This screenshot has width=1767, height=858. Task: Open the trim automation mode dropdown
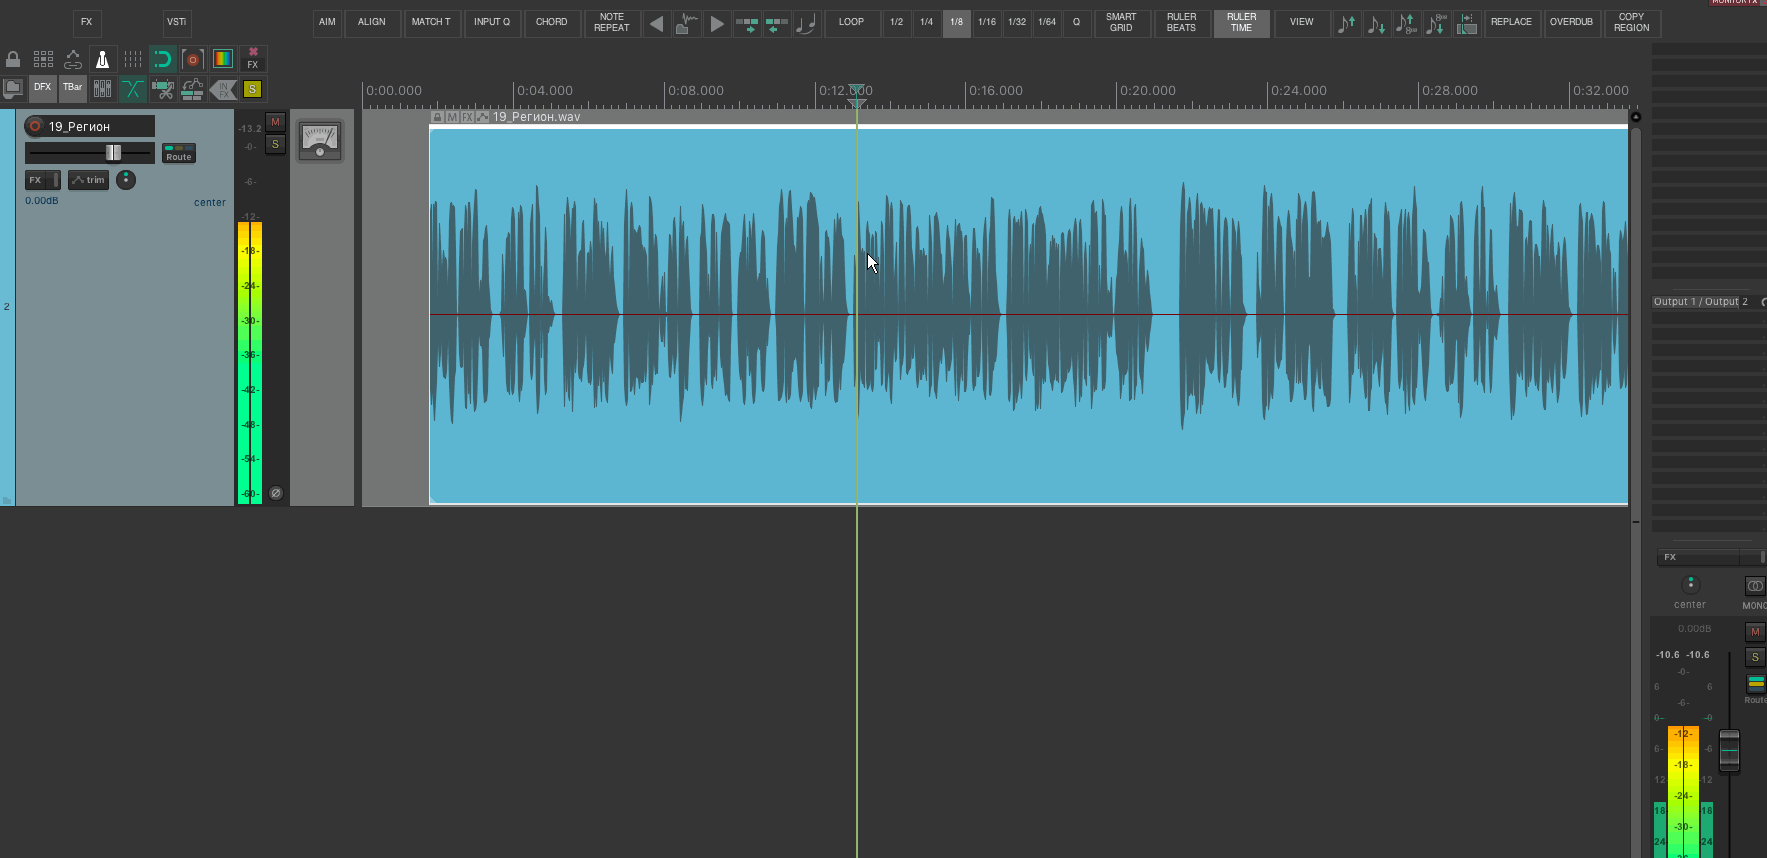[x=88, y=180]
